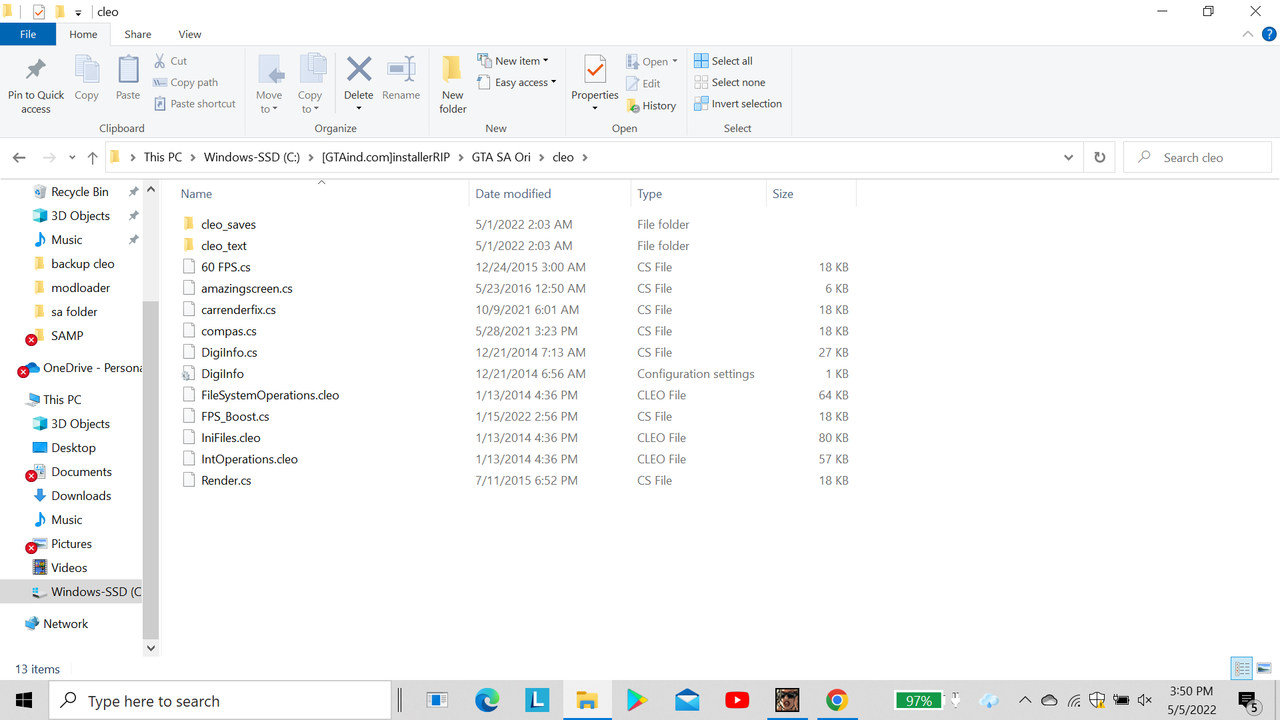Viewport: 1280px width, 720px height.
Task: Switch to Large icons view in status bar
Action: tap(1264, 668)
